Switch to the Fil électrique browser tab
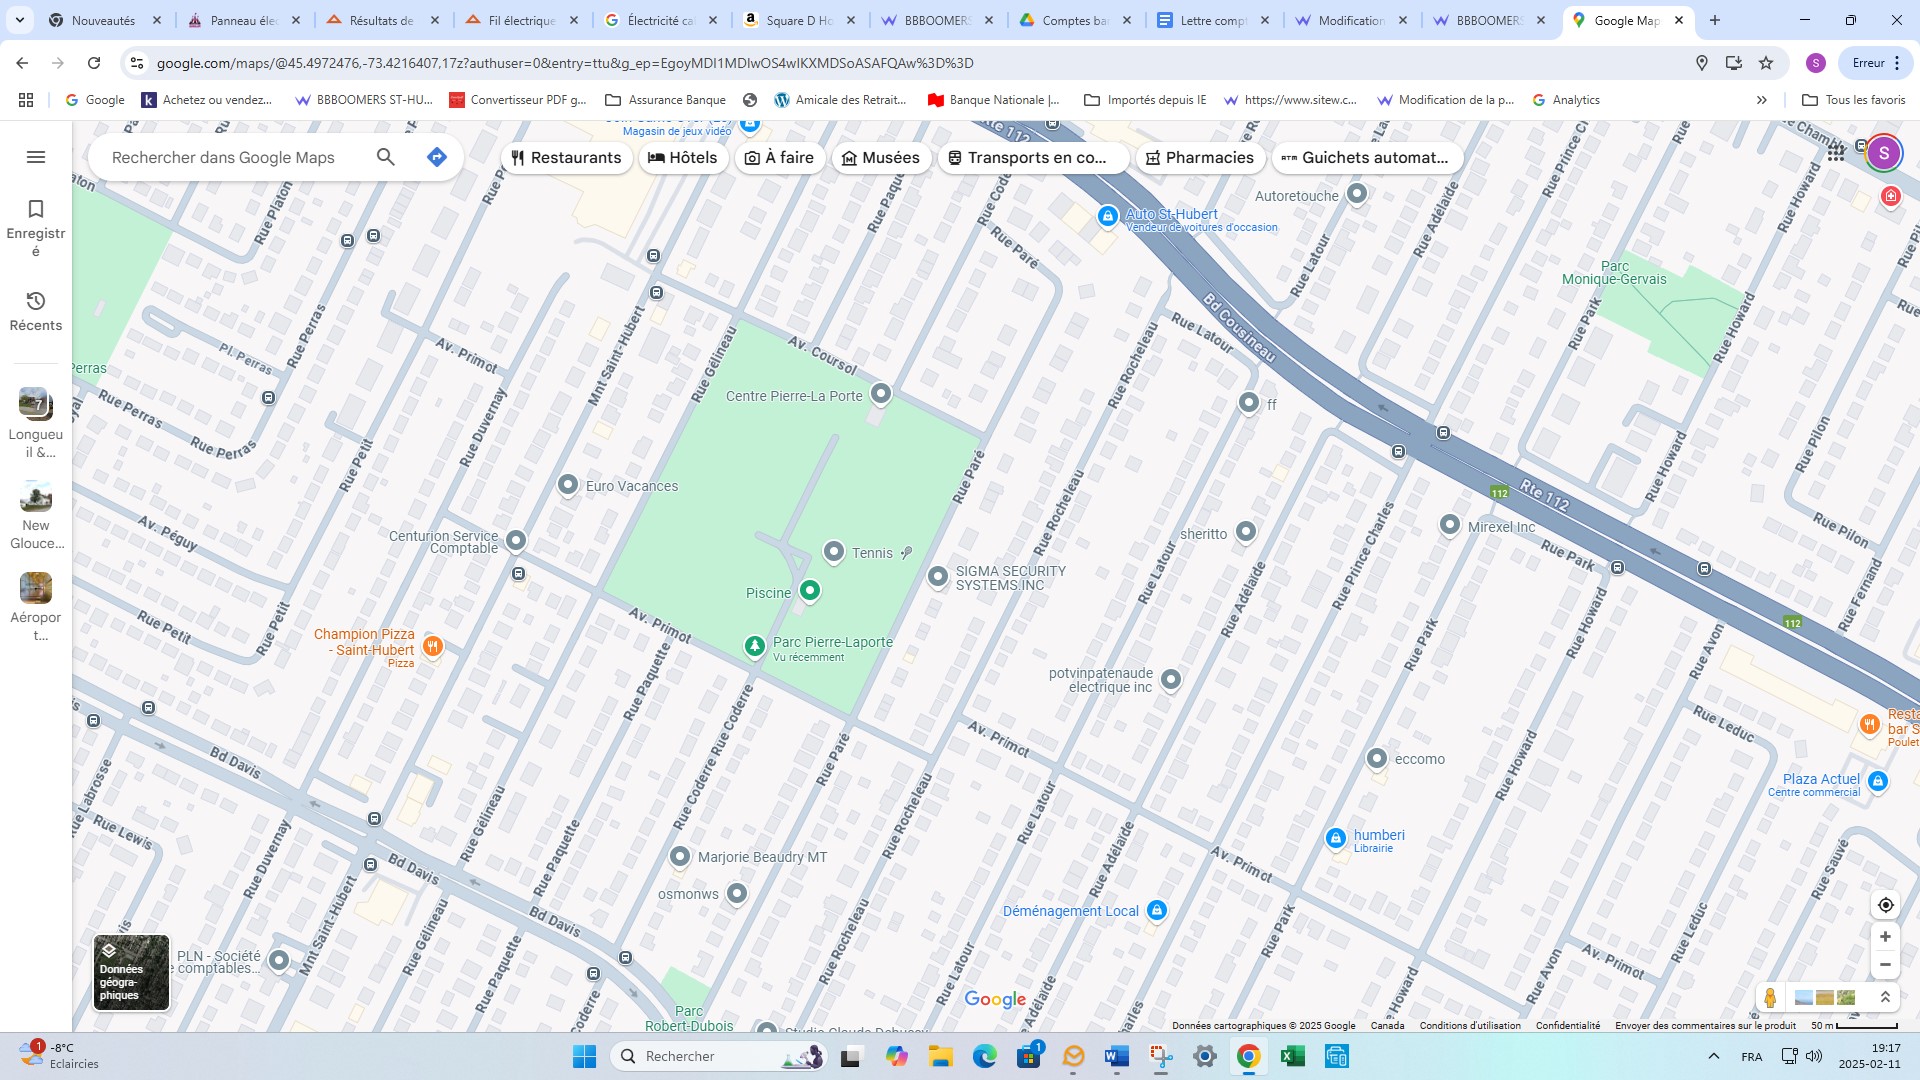 point(521,20)
